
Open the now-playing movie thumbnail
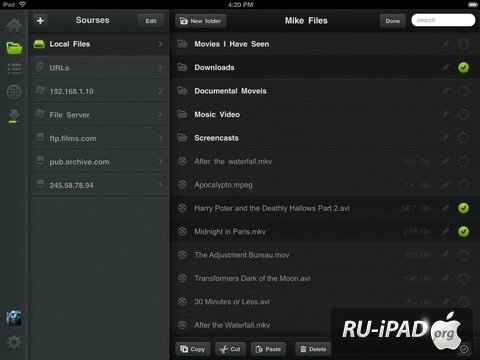point(14,318)
